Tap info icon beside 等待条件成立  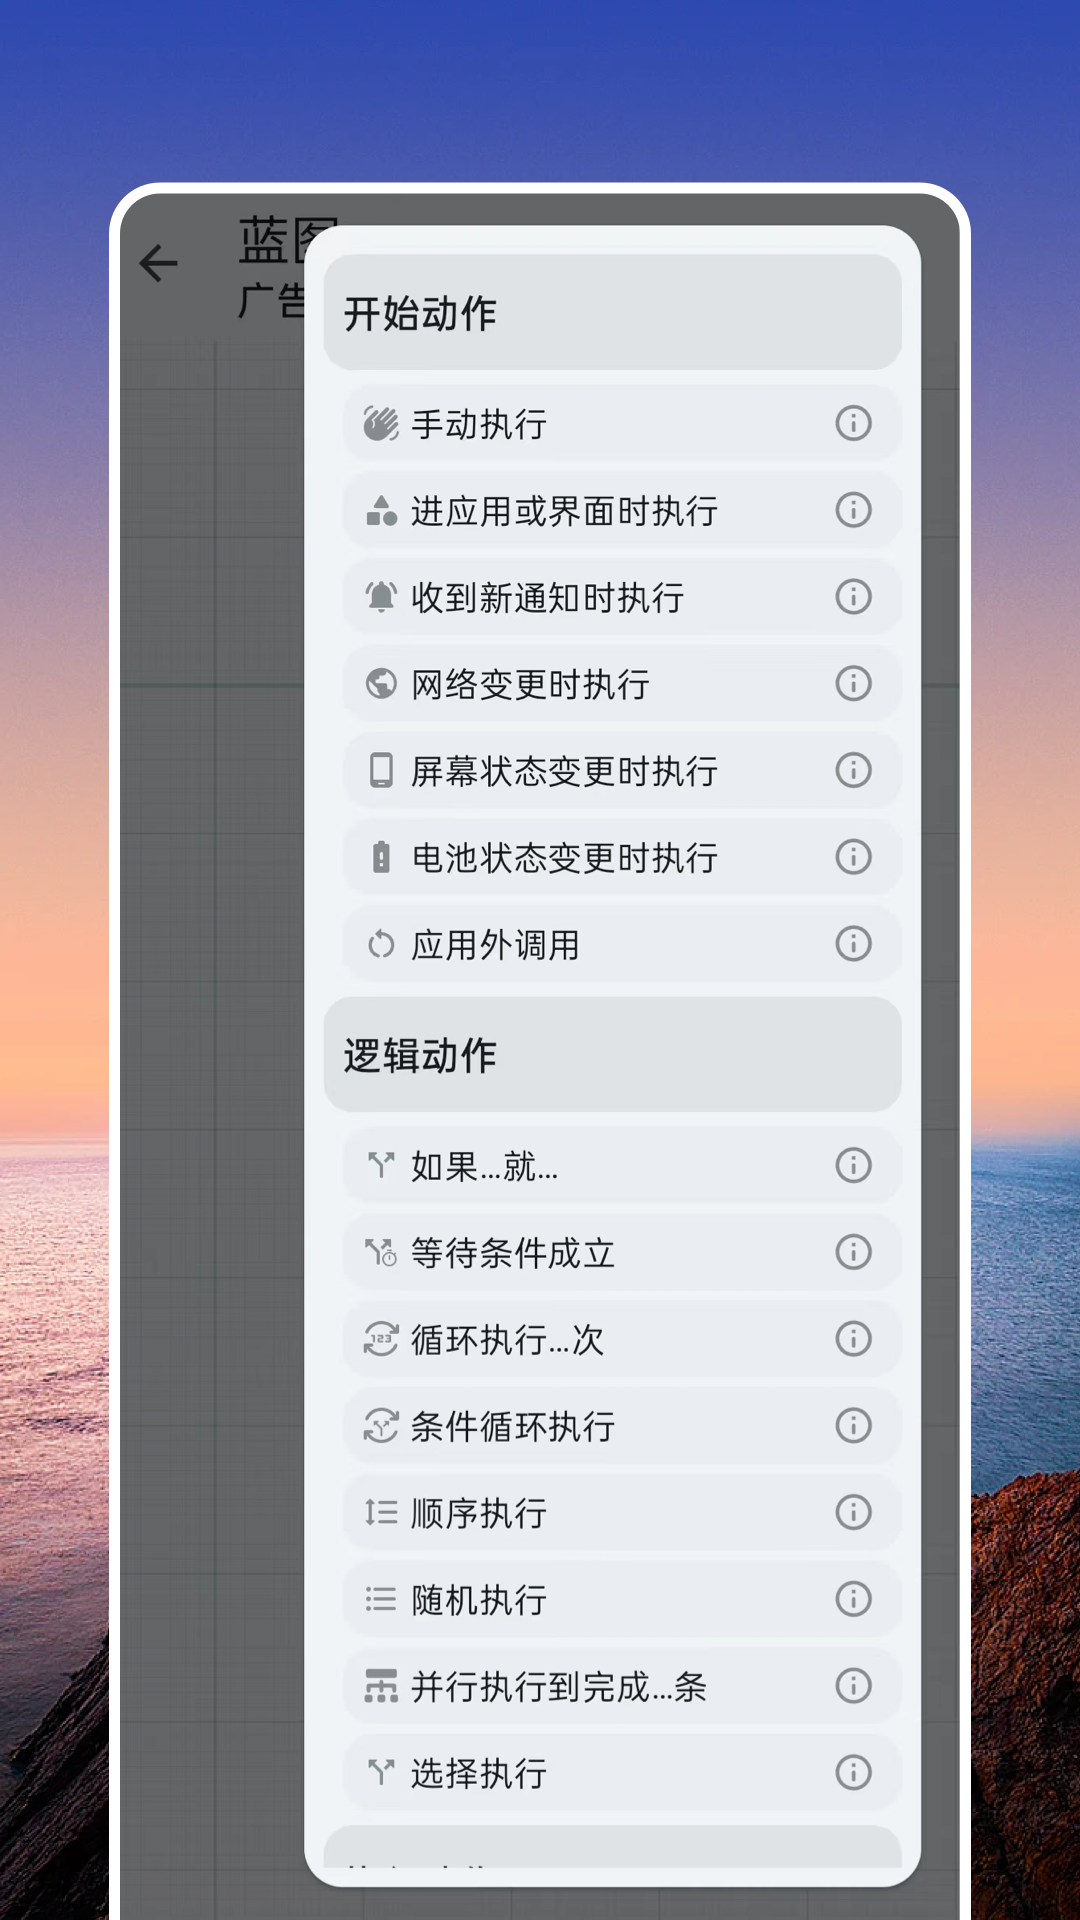853,1252
